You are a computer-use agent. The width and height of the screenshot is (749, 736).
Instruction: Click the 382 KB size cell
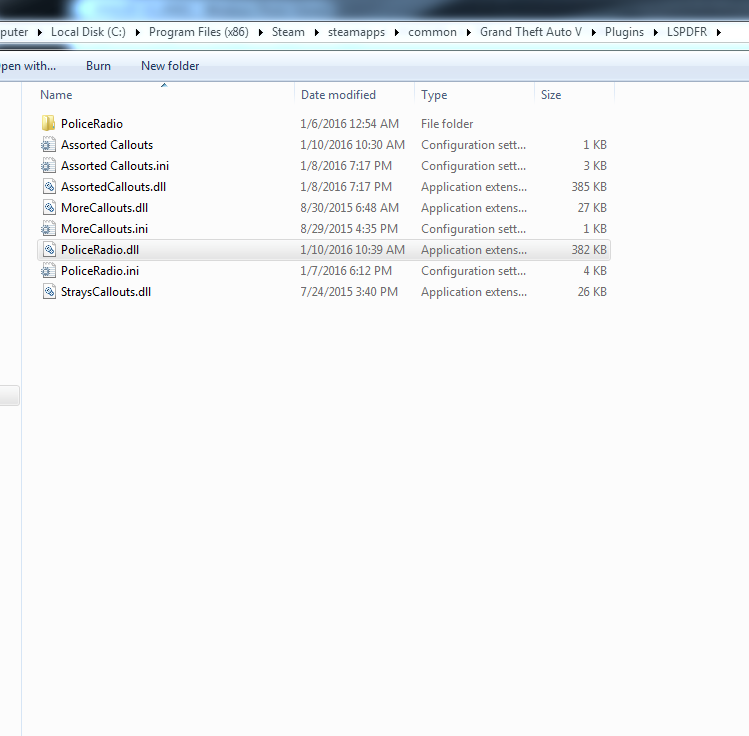click(x=589, y=250)
